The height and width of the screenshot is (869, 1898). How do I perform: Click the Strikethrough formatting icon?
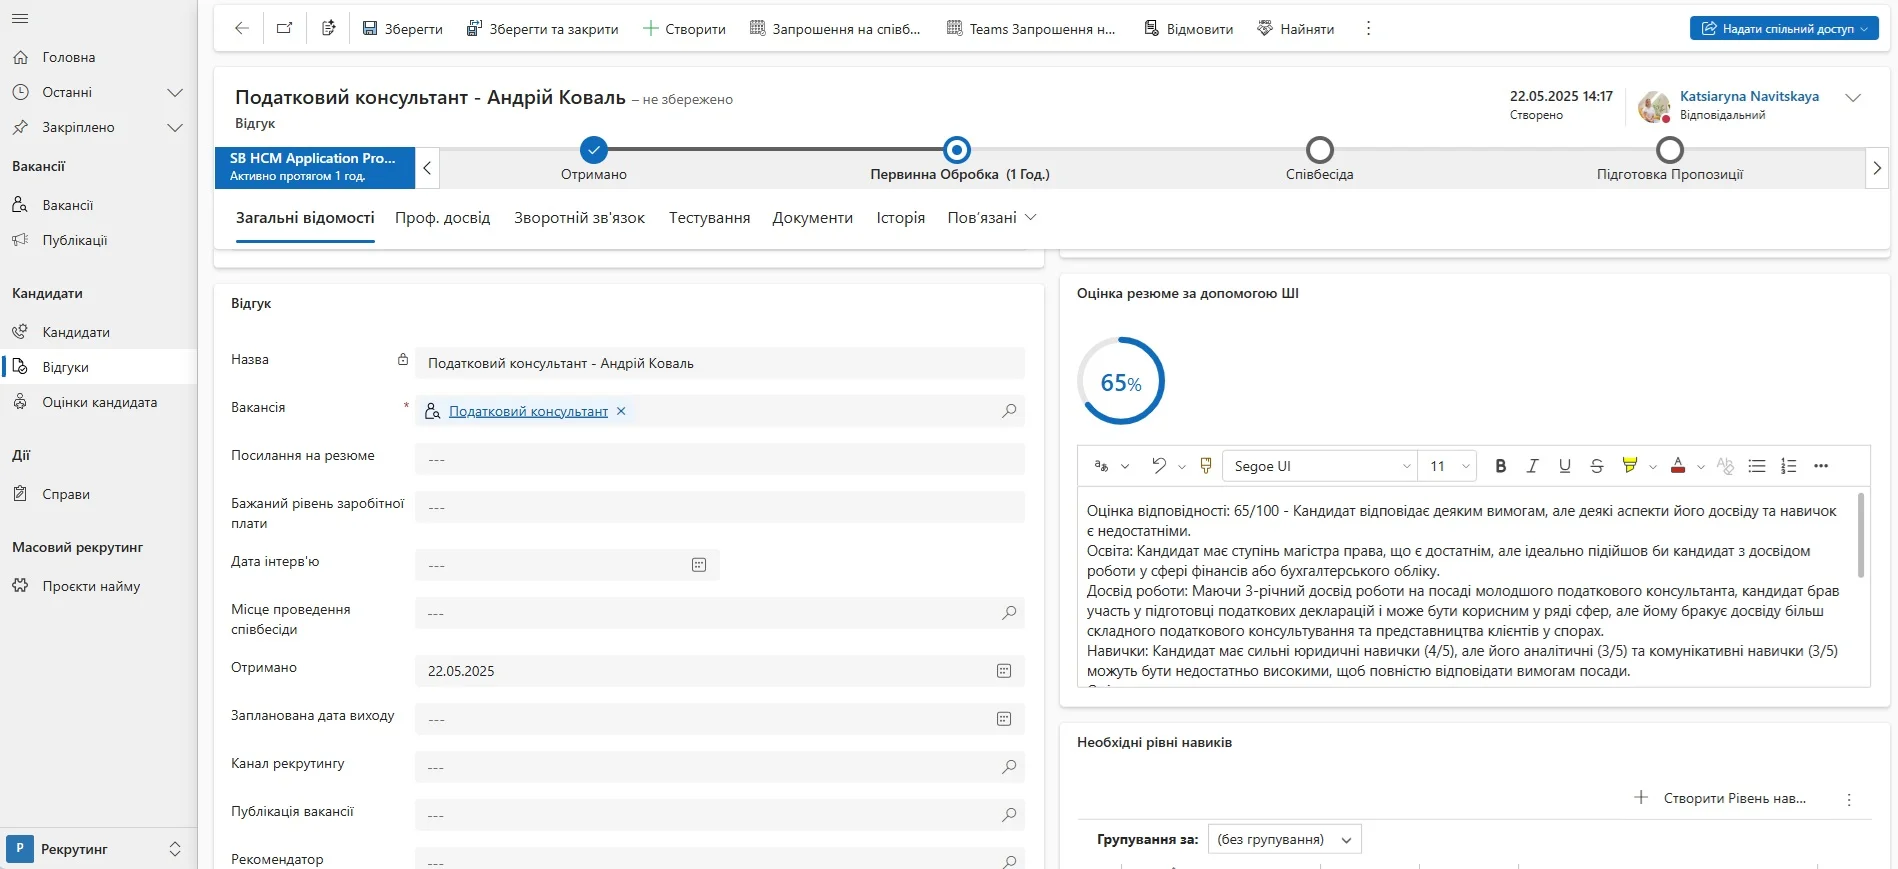pyautogui.click(x=1597, y=466)
